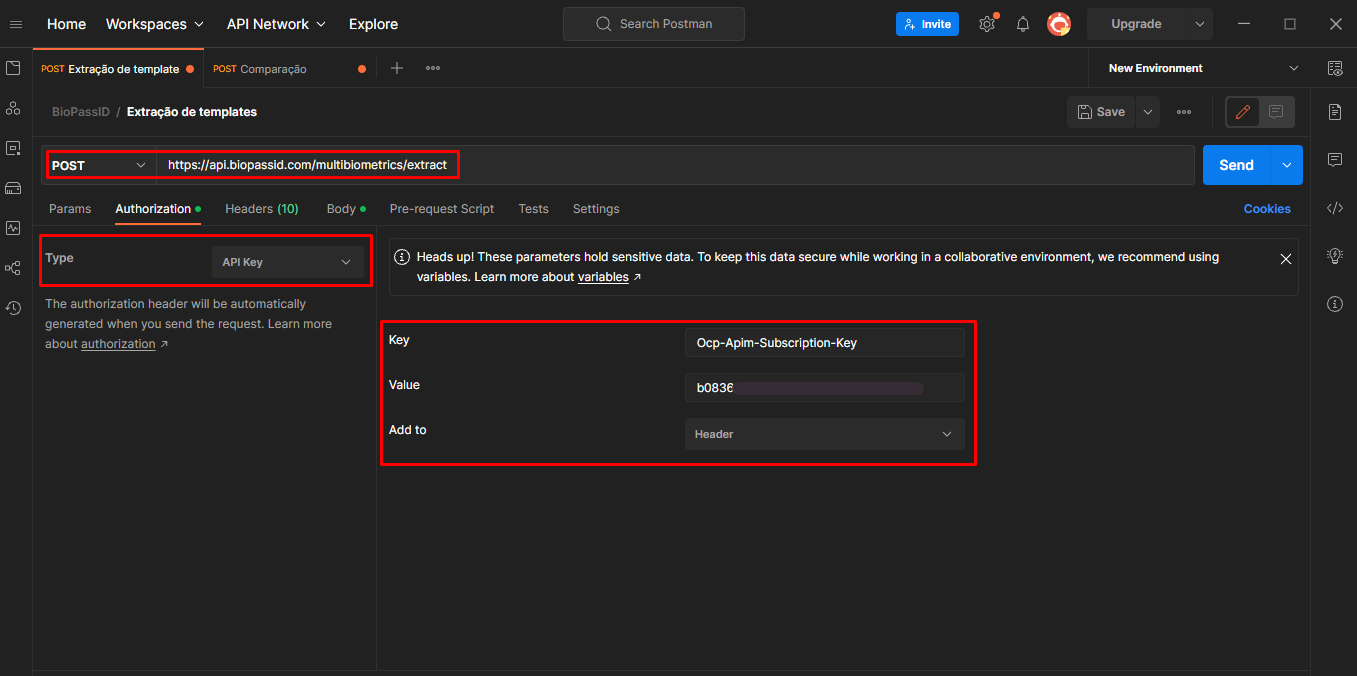1357x676 pixels.
Task: Open the Upgrade dropdown arrow
Action: 1200,24
